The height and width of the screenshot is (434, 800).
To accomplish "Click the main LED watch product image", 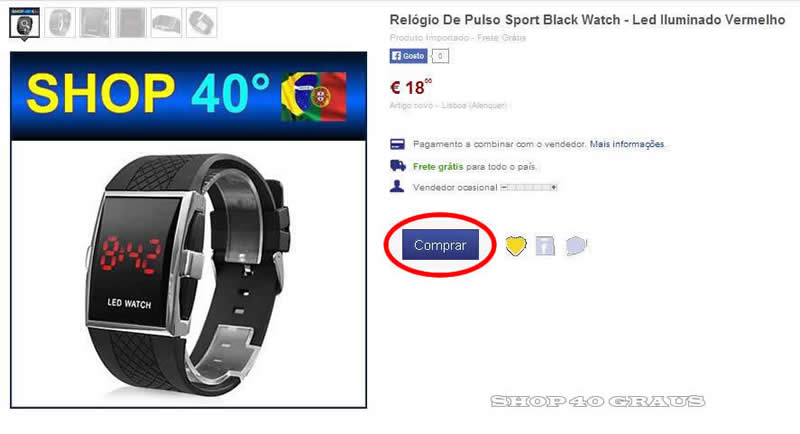I will click(188, 274).
